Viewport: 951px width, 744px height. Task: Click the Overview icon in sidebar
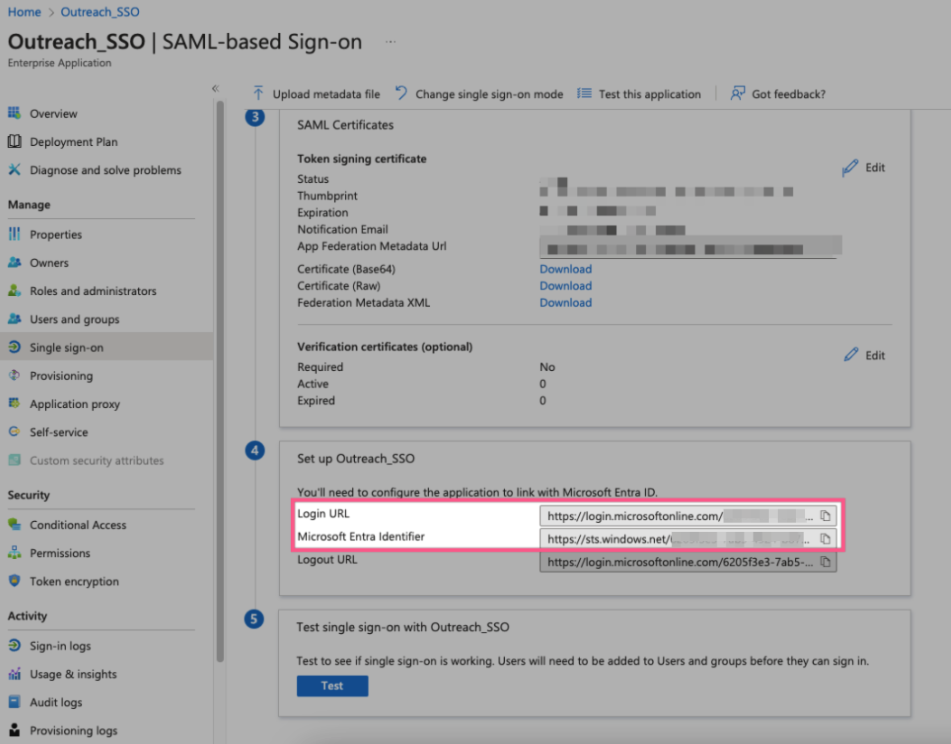14,113
